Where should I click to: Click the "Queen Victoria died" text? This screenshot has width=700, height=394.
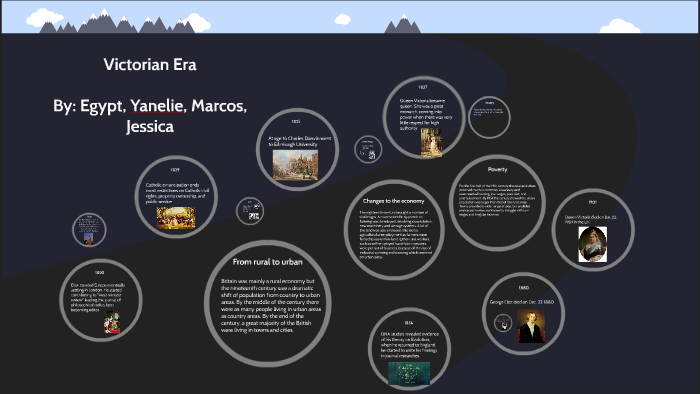(590, 219)
